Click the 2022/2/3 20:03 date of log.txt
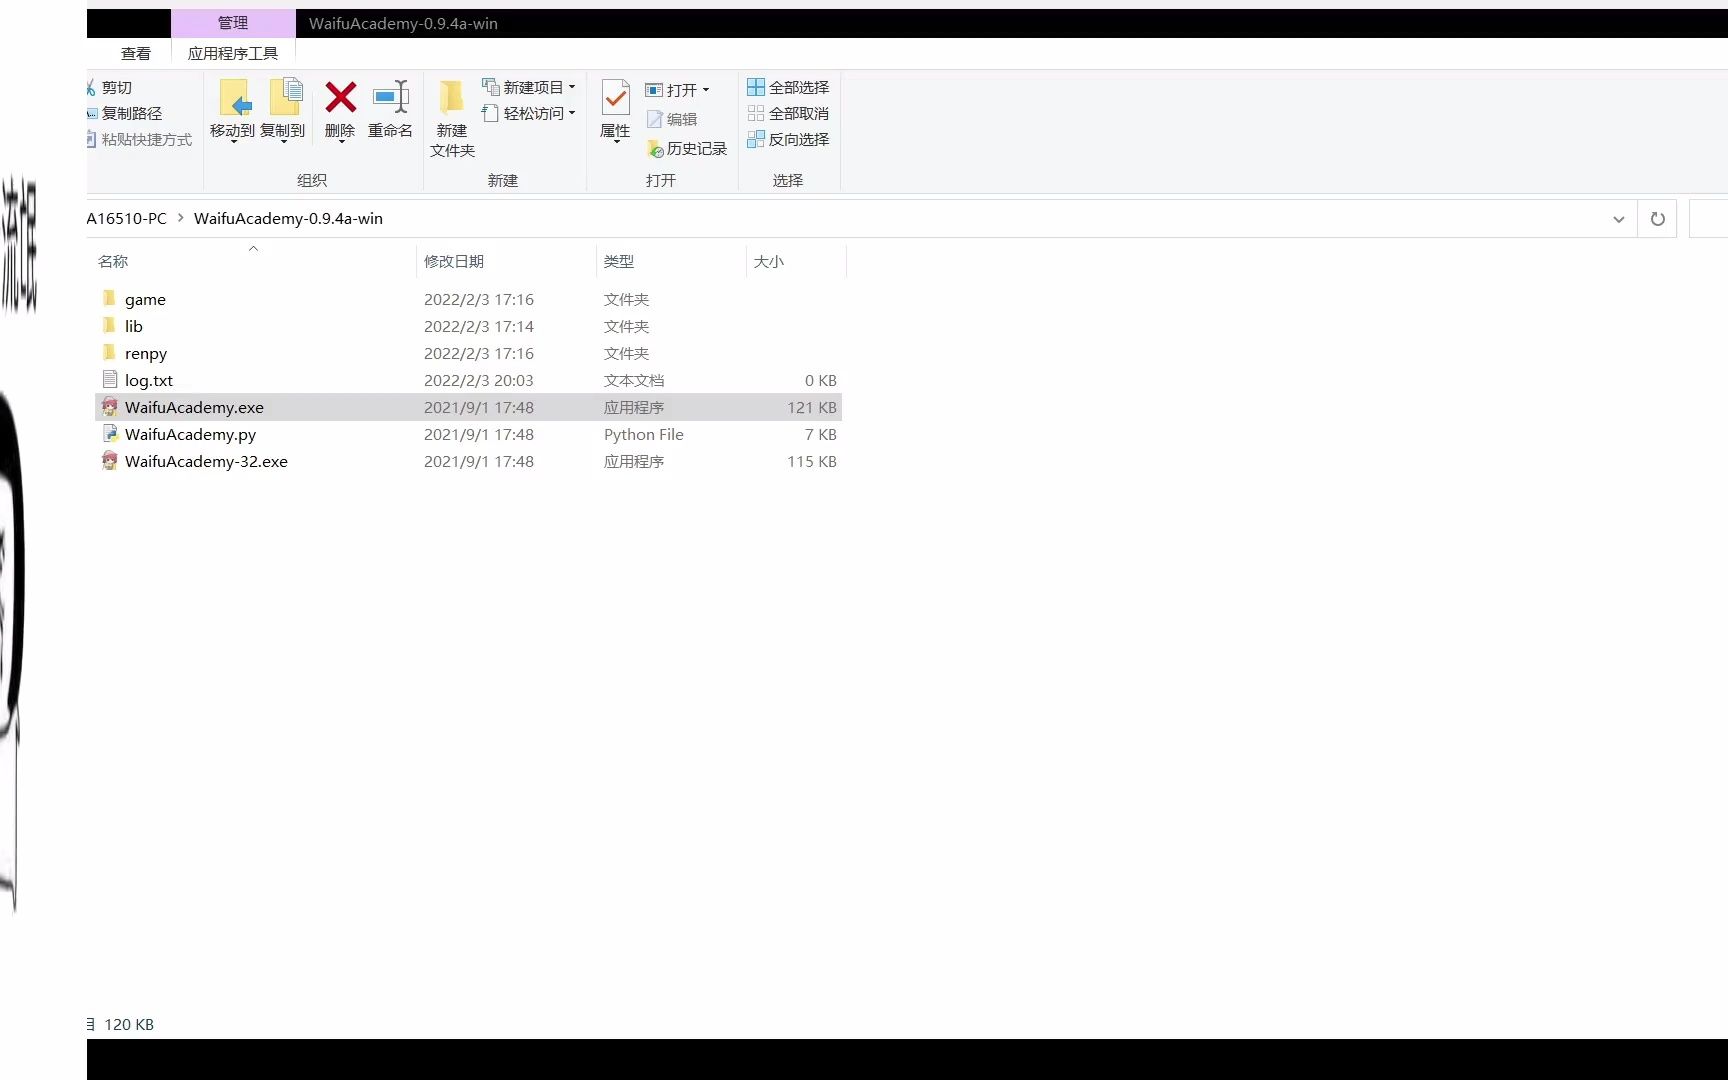The image size is (1728, 1080). (x=479, y=381)
